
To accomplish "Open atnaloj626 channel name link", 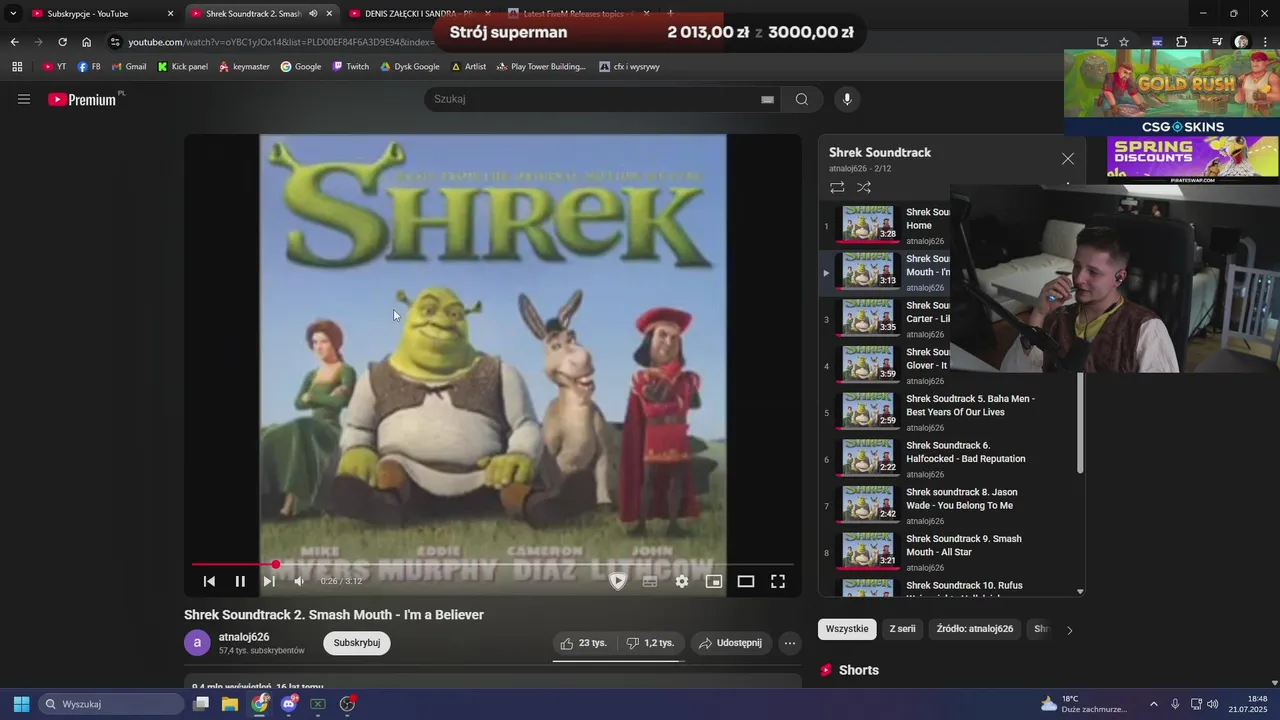I will click(x=244, y=637).
